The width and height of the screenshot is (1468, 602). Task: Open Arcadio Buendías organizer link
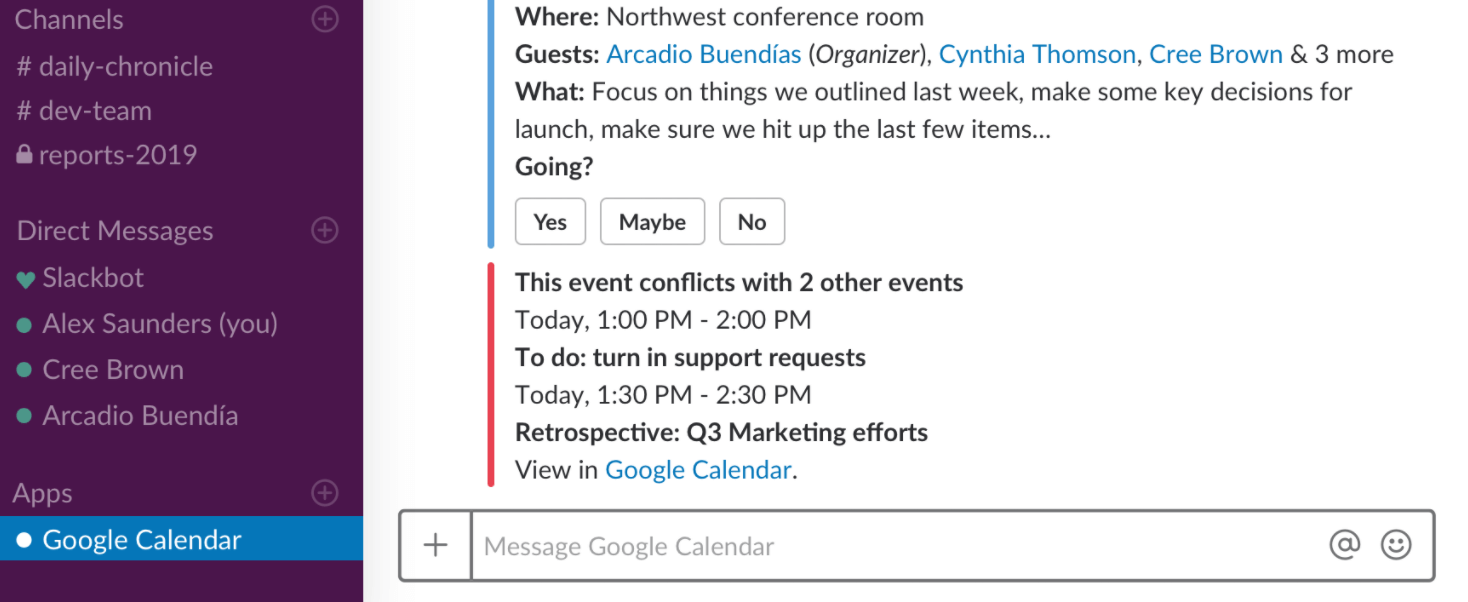click(x=702, y=54)
